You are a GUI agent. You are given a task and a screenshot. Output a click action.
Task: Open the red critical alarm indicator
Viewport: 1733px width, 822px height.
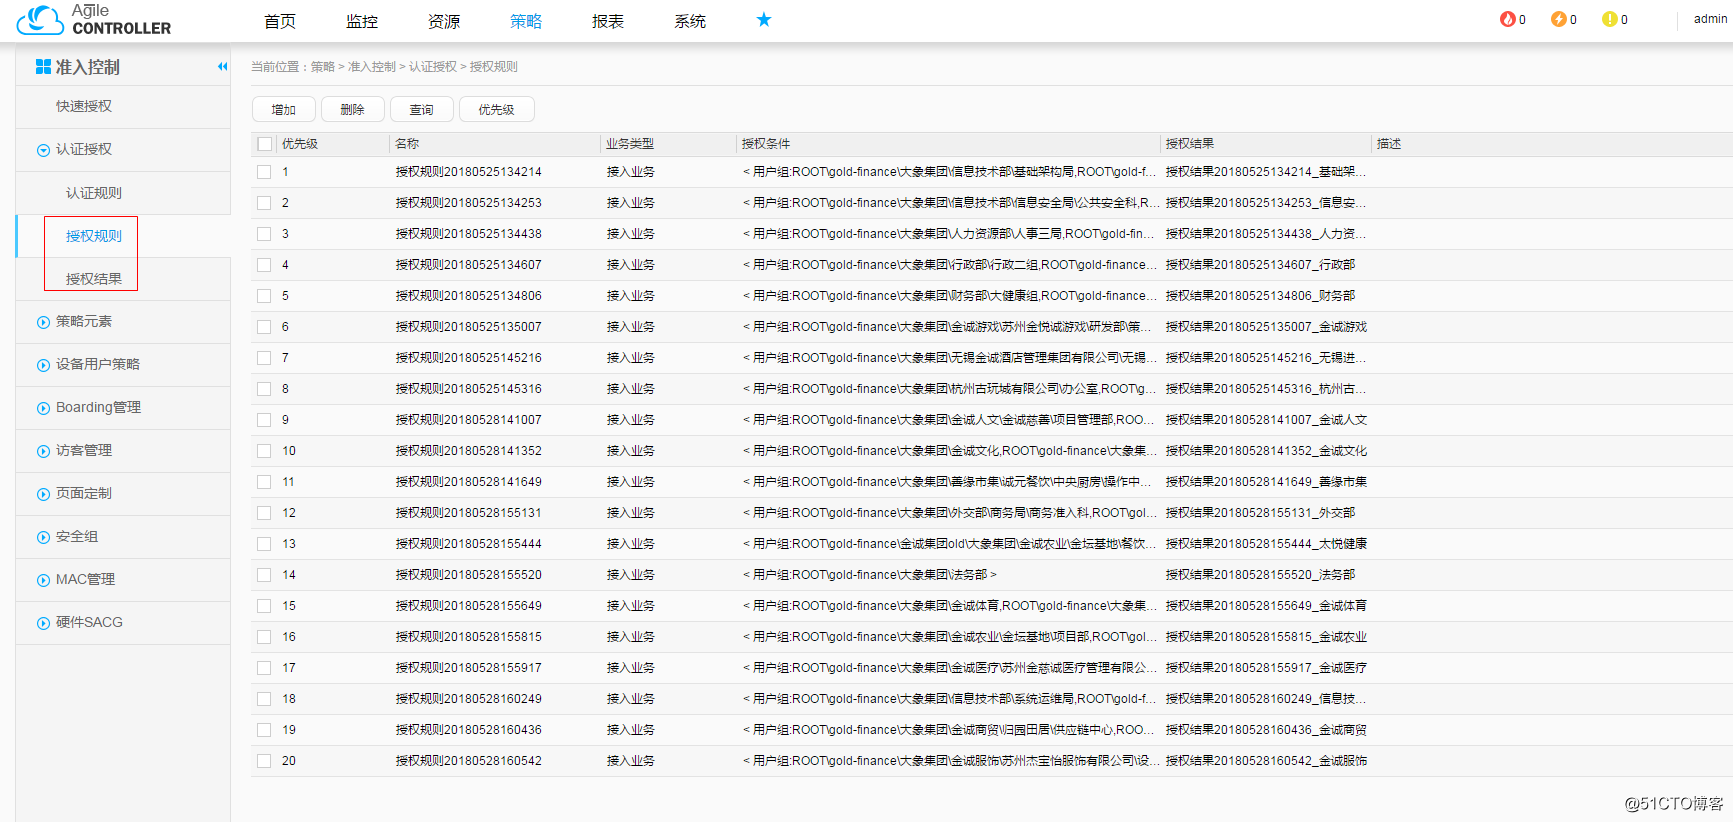1508,19
